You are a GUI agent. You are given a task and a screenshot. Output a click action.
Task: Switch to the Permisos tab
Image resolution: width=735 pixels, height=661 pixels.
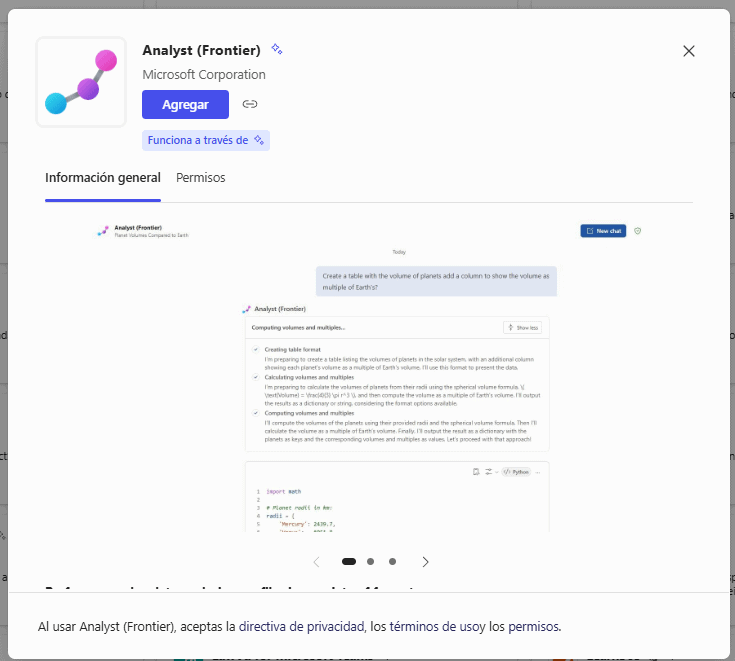coord(201,178)
